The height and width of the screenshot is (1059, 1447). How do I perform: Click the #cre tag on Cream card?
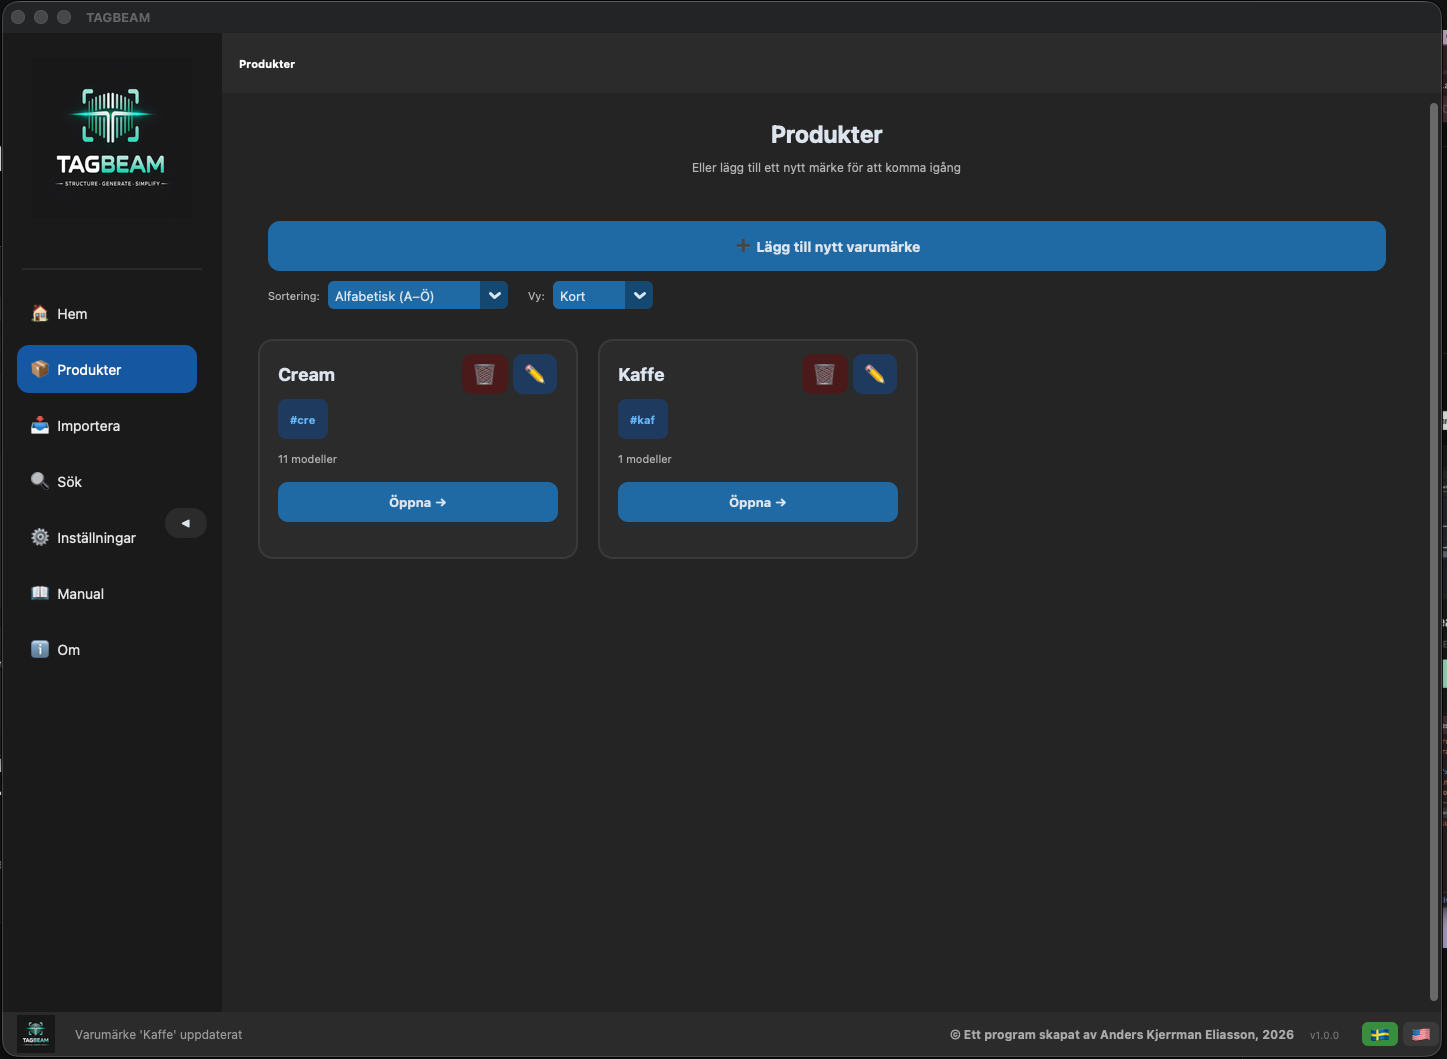pyautogui.click(x=303, y=420)
